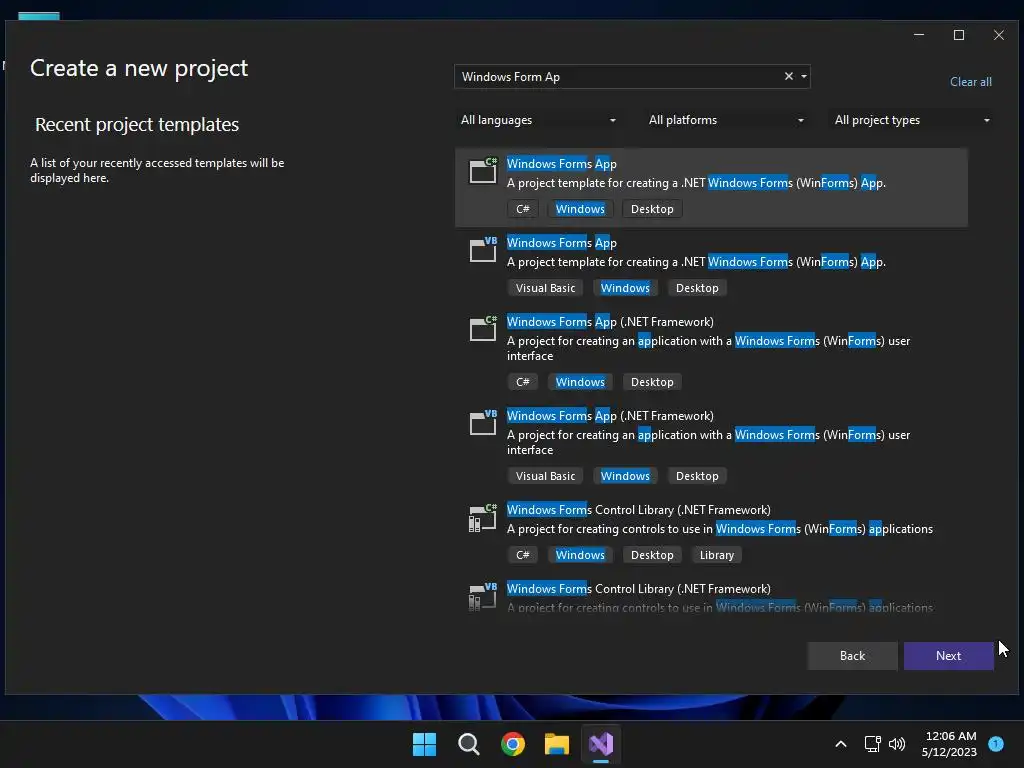Screen dimensions: 1024x768
Task: Minimize the Create a new project window
Action: point(919,35)
